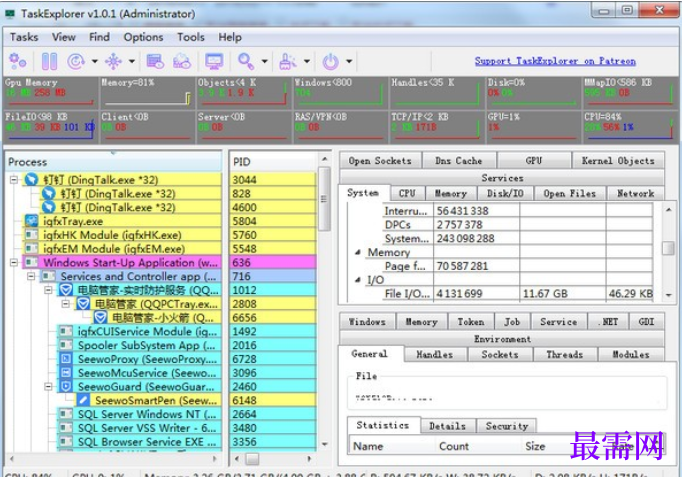Viewport: 682px width, 477px height.
Task: Click the CPU=84% usage graph panel
Action: 629,127
